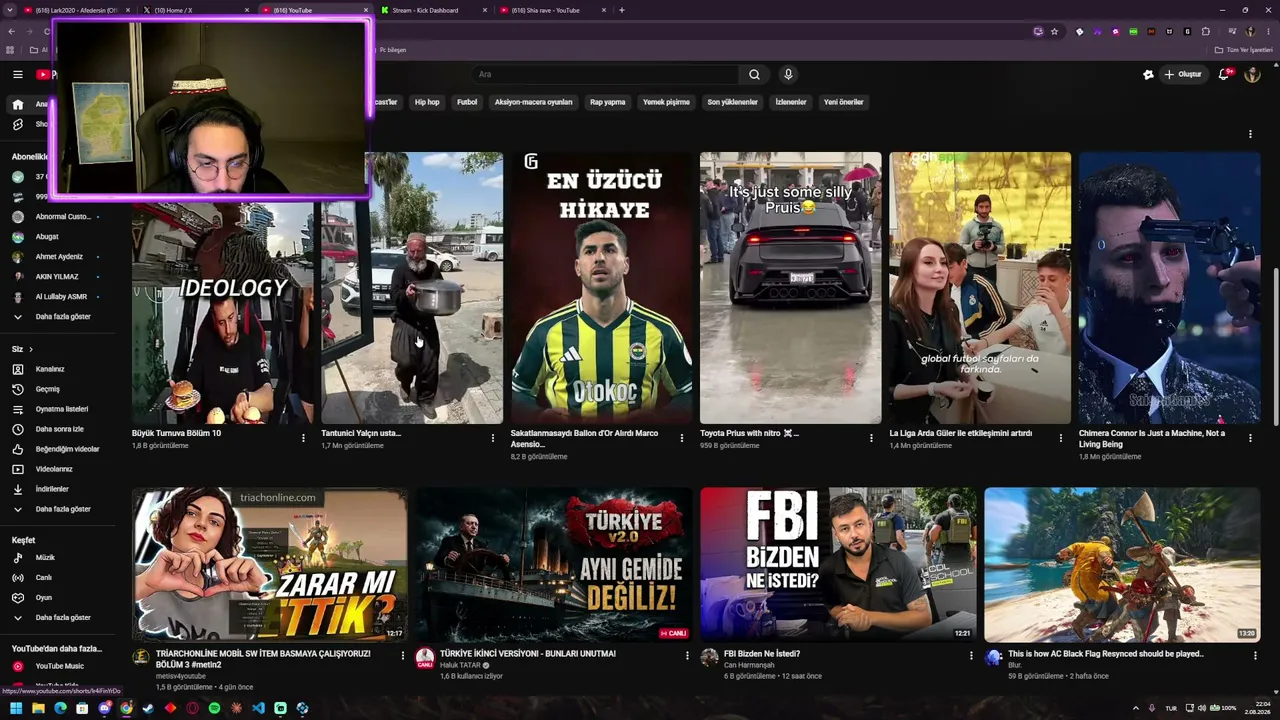1280x720 pixels.
Task: Open YouTube notifications bell
Action: (1224, 74)
